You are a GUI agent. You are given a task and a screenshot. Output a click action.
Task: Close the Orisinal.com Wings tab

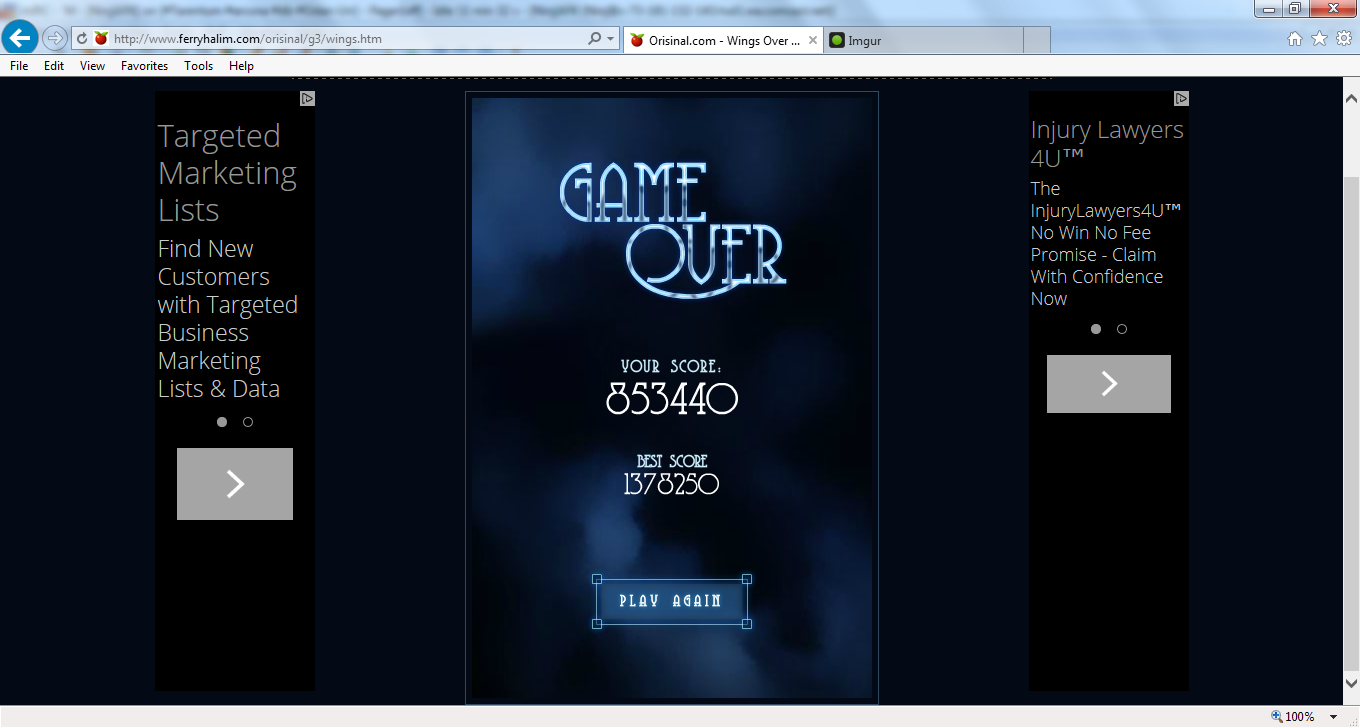click(x=813, y=41)
